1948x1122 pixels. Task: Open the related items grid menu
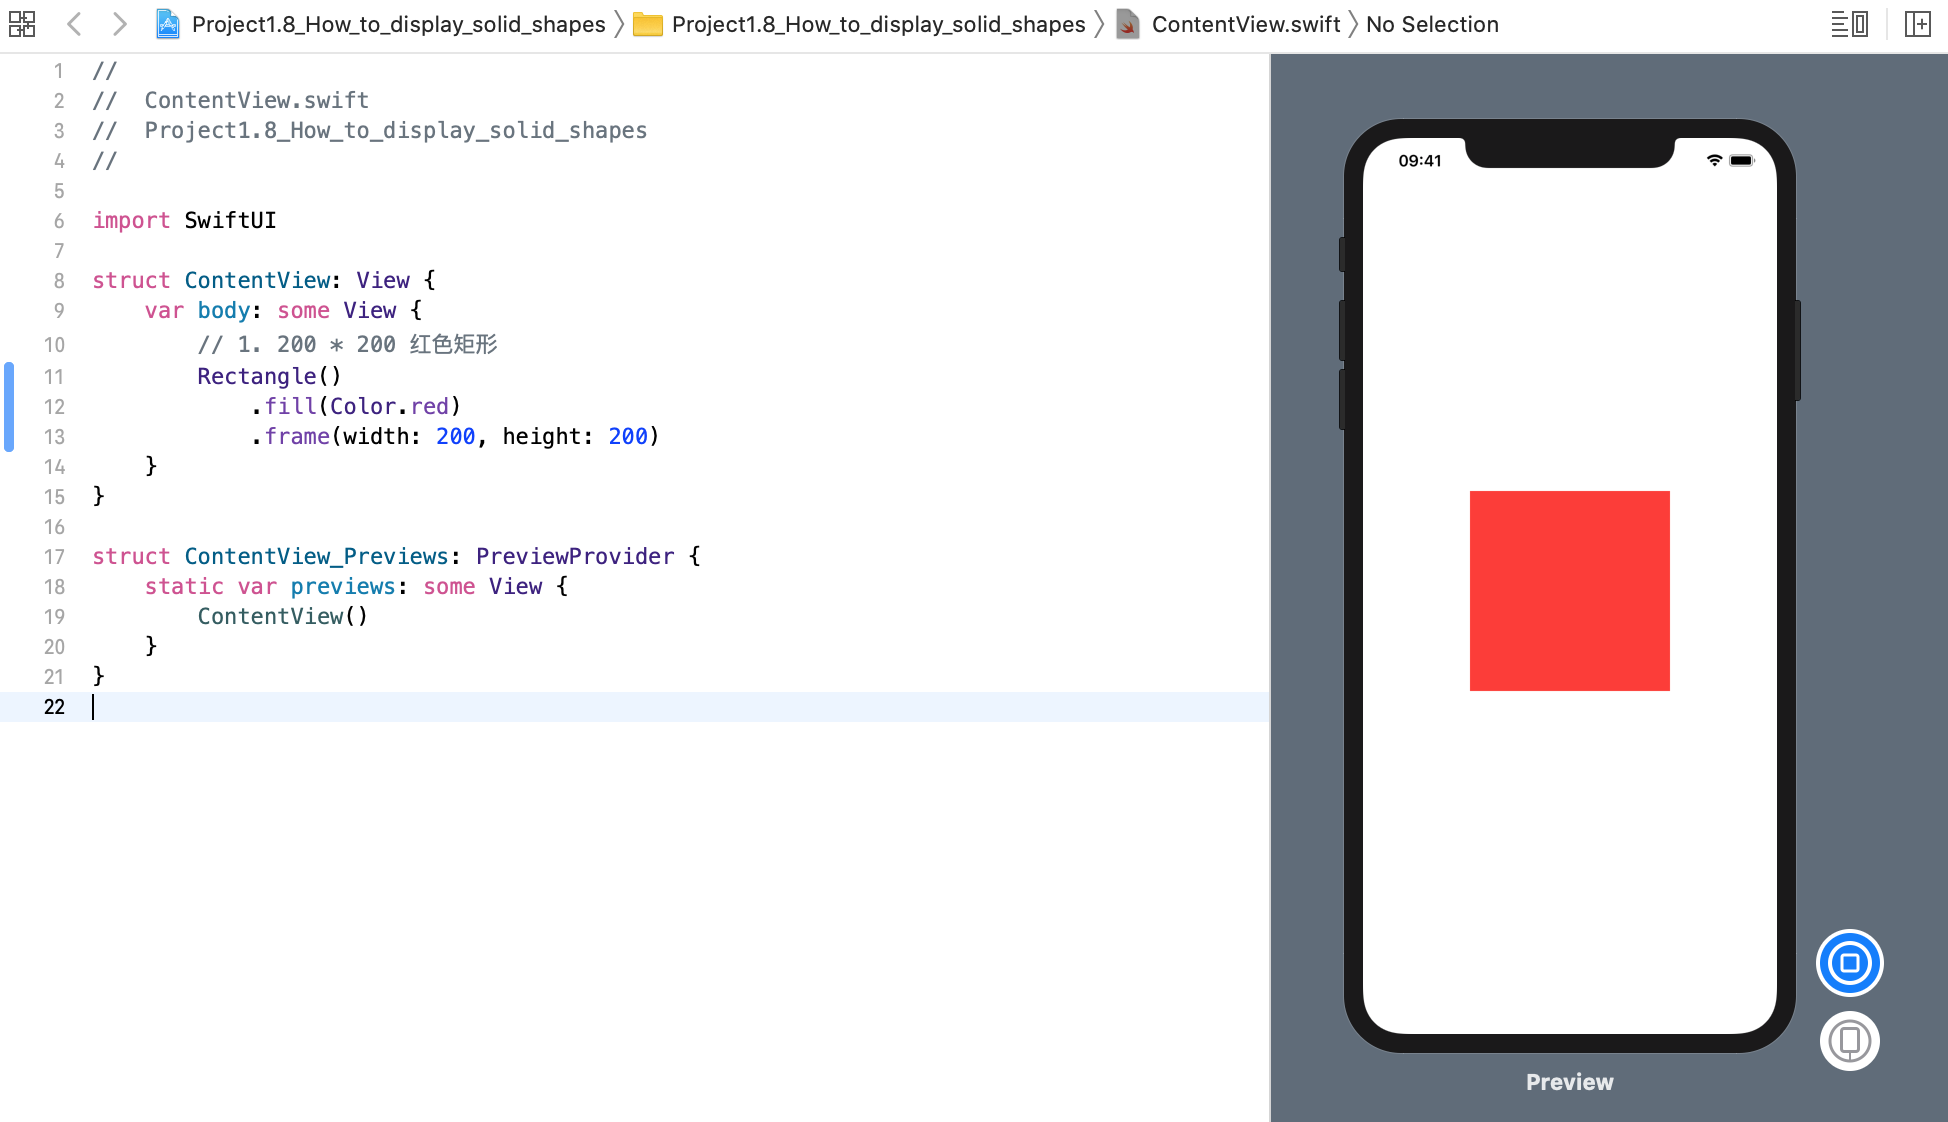pyautogui.click(x=22, y=24)
